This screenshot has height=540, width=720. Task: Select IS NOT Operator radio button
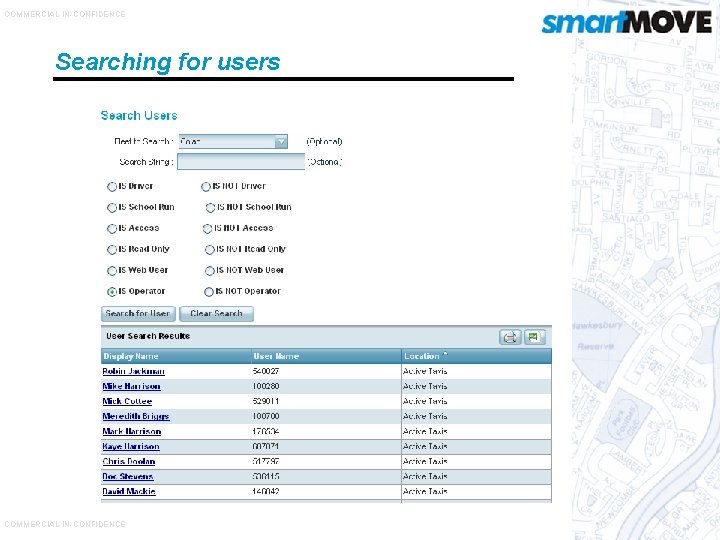click(x=208, y=292)
